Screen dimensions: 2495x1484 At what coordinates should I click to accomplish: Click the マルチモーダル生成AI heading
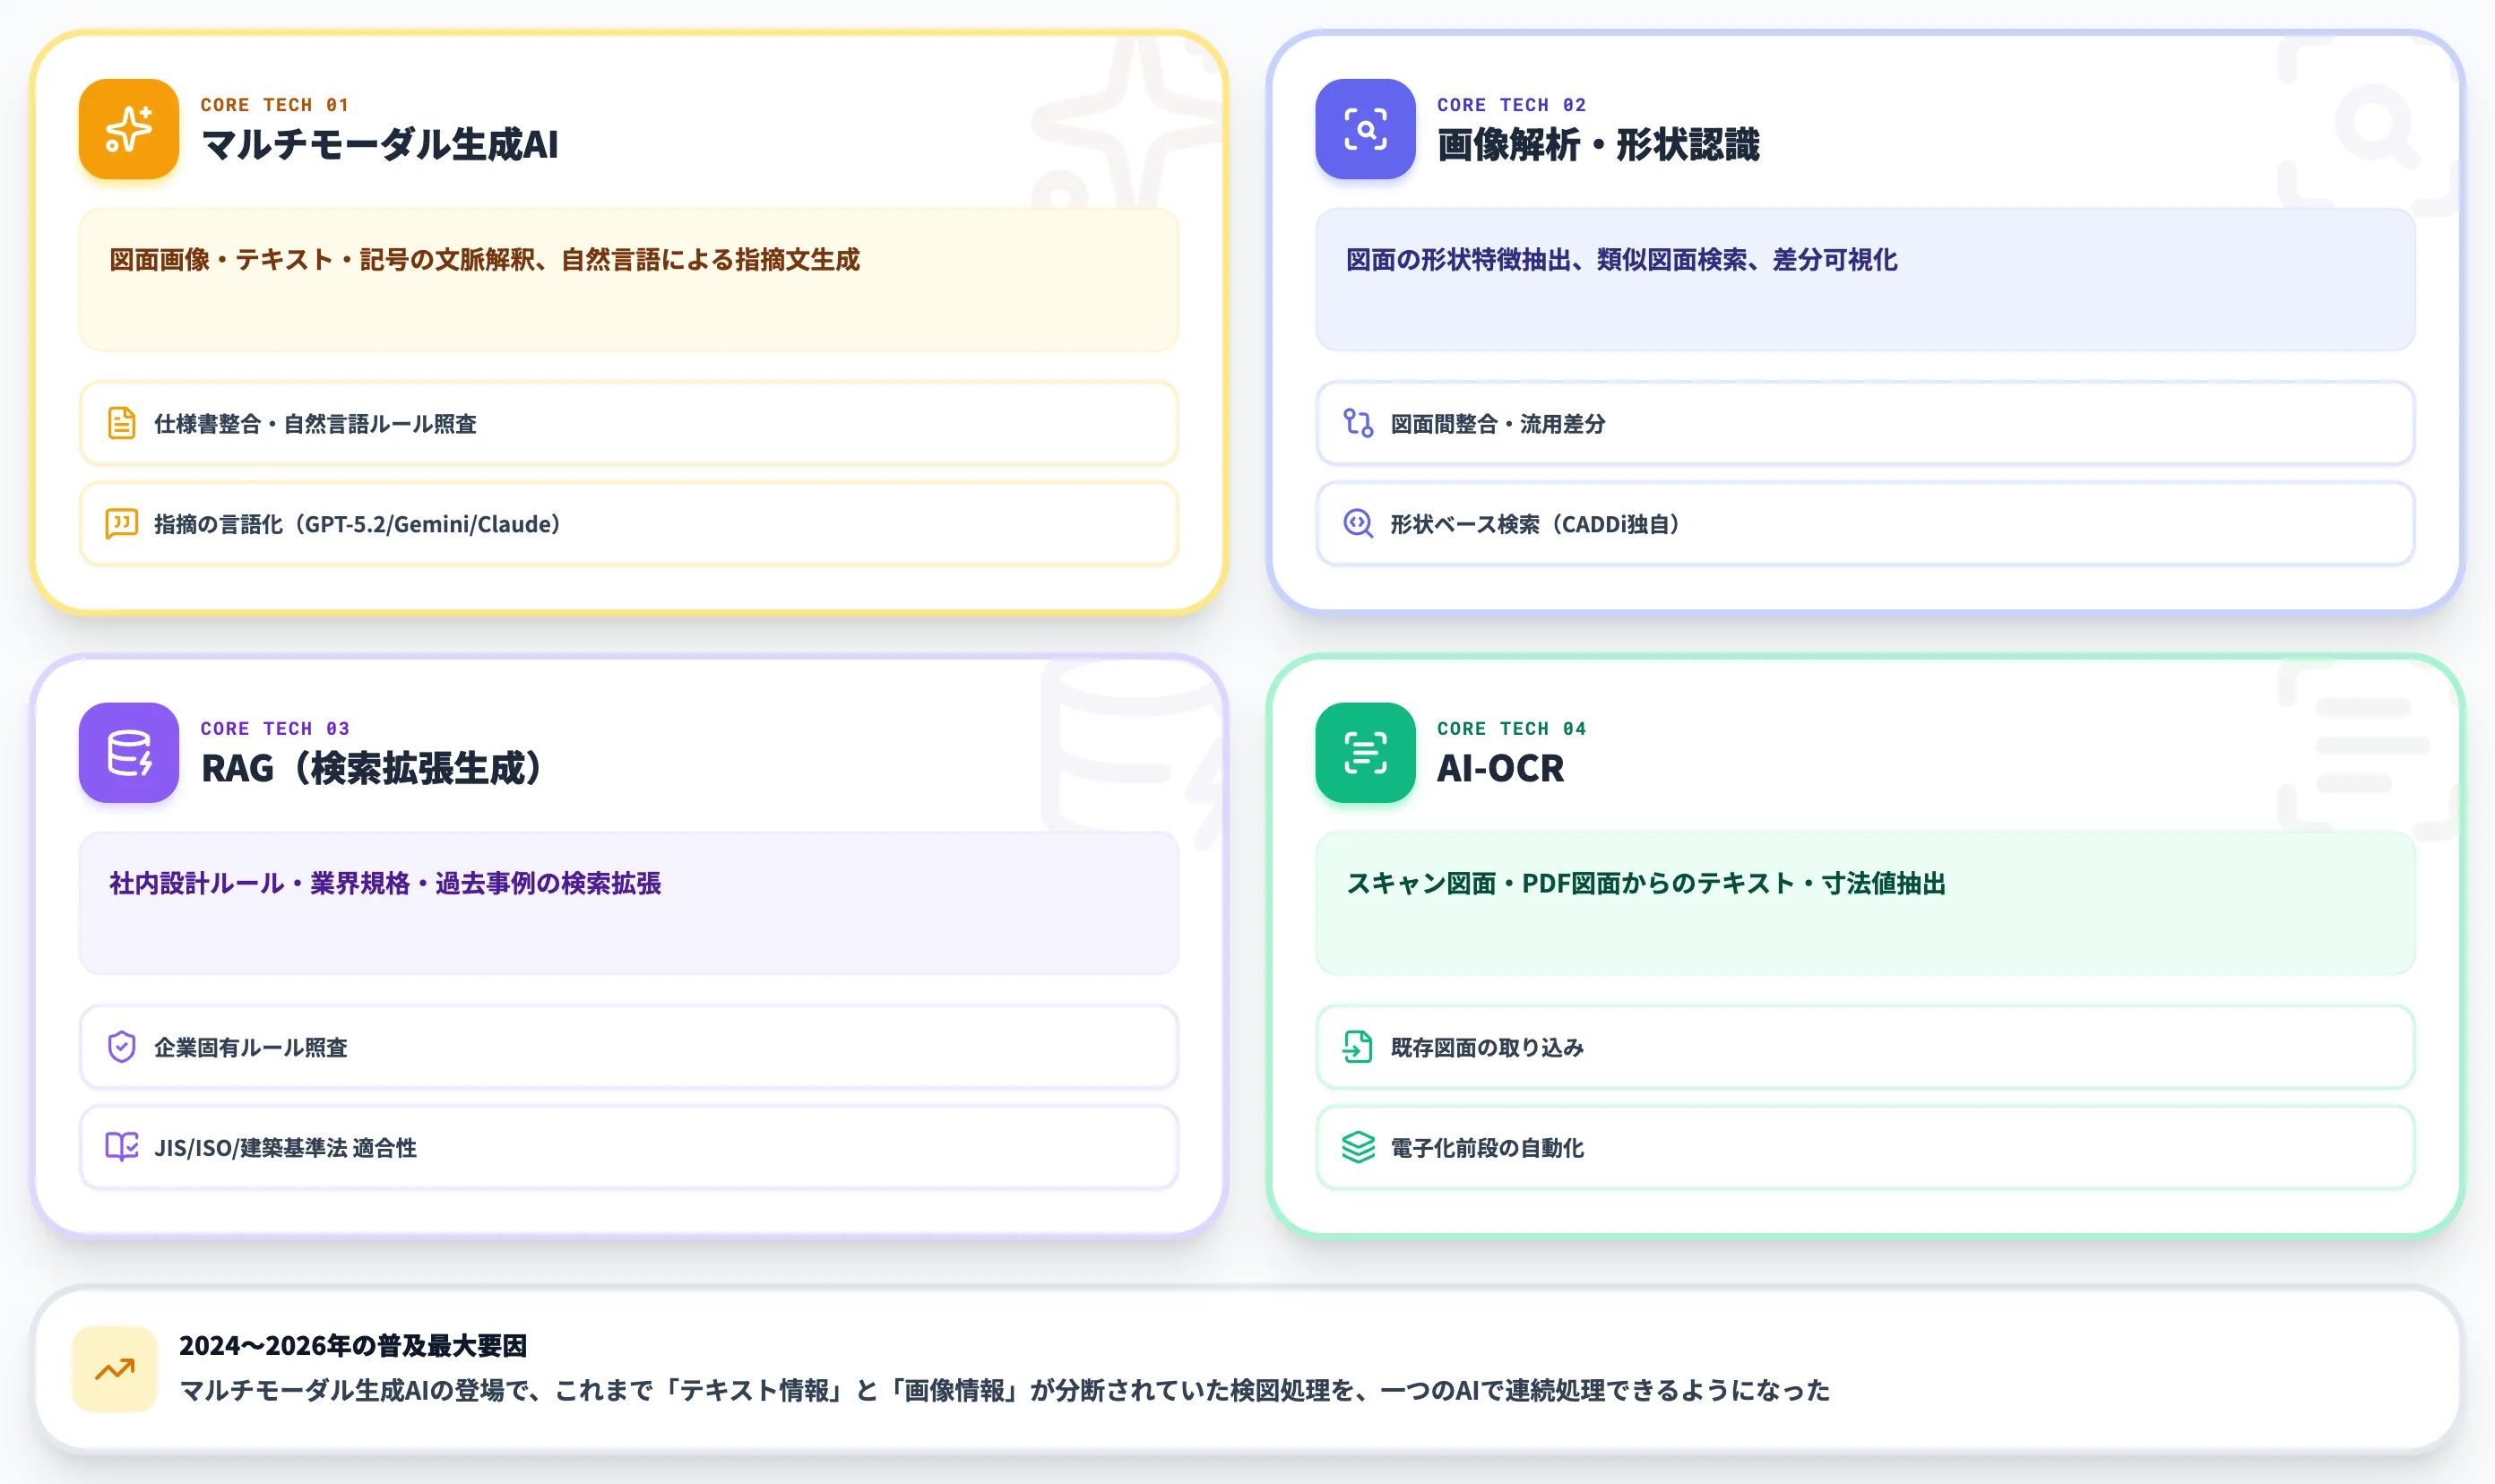coord(380,145)
